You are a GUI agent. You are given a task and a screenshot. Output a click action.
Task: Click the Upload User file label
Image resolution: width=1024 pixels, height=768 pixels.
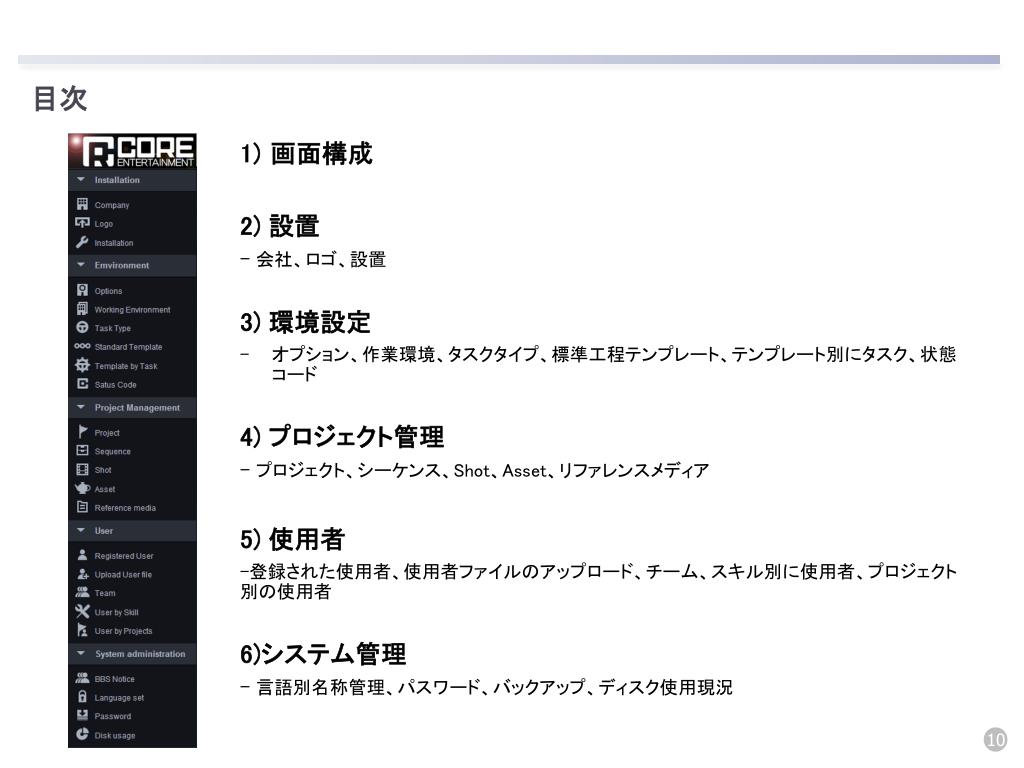(123, 575)
